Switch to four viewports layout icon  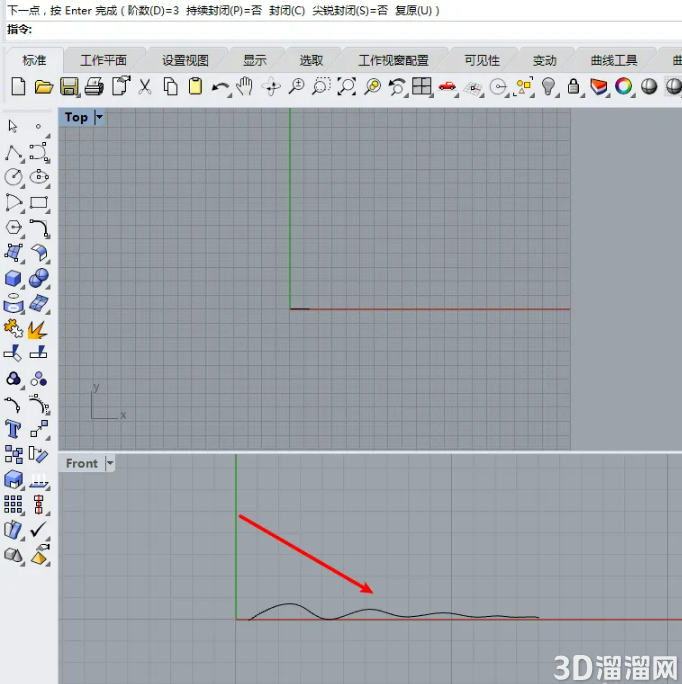coord(422,86)
